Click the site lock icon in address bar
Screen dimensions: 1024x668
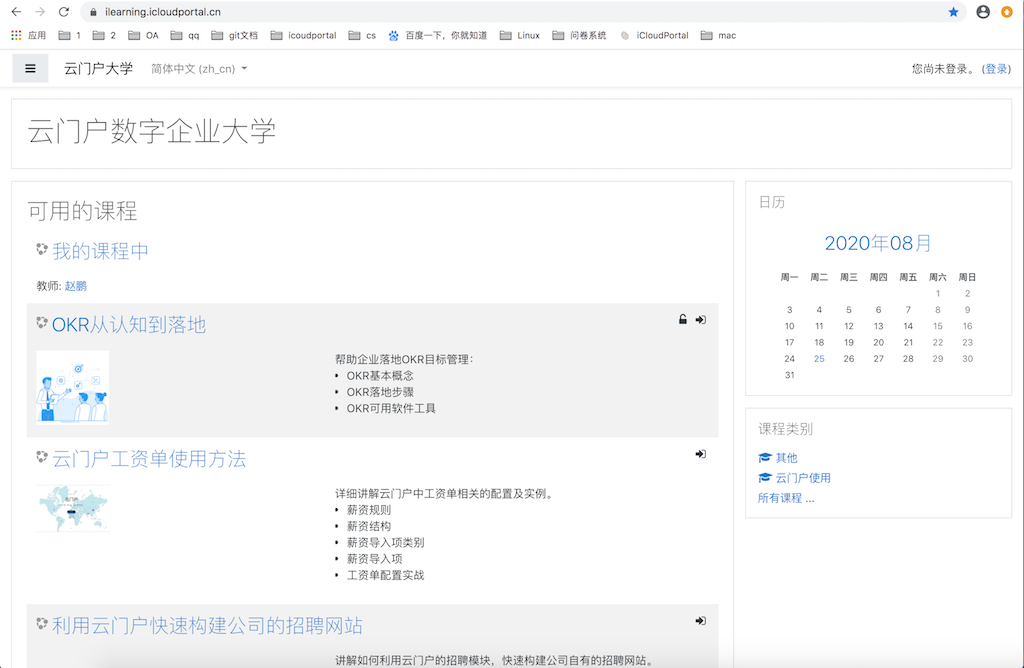[x=93, y=12]
